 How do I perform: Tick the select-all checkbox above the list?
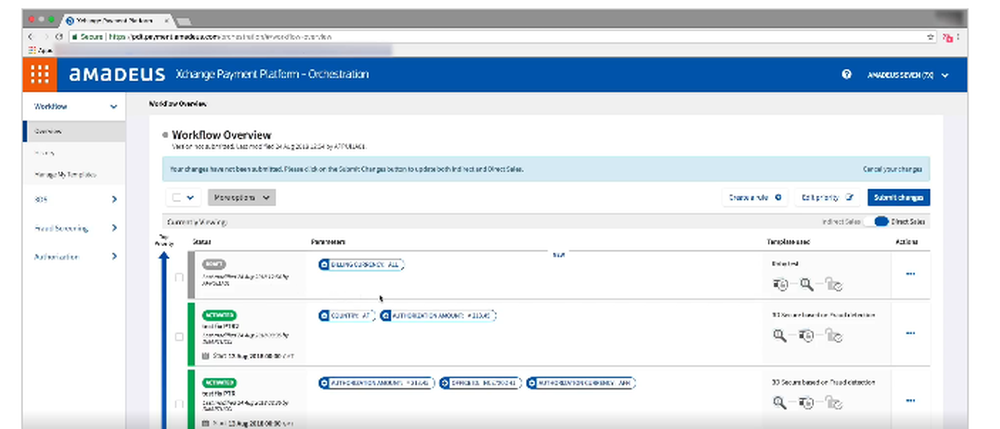[x=177, y=198]
